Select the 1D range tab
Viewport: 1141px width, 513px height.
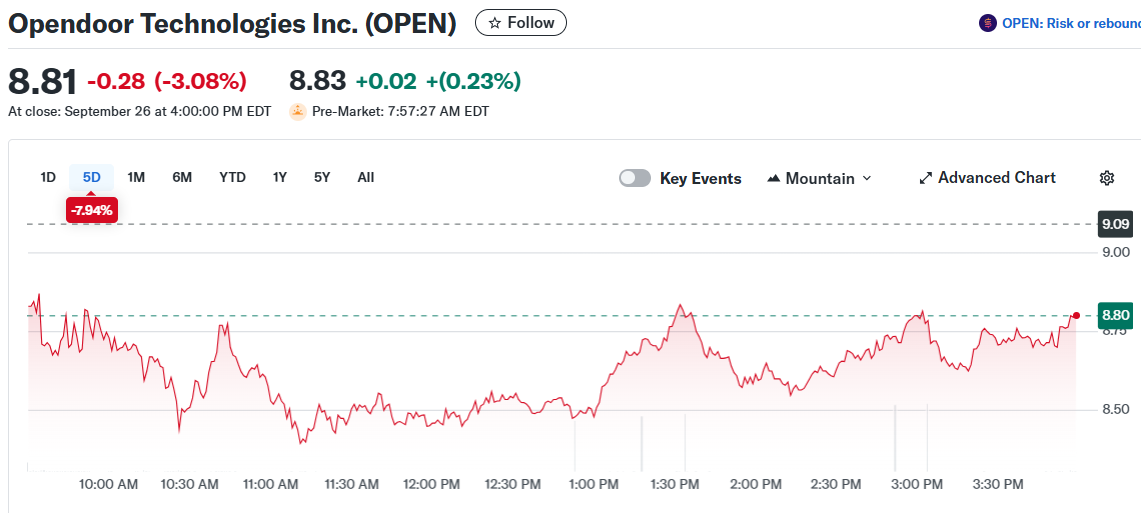click(x=48, y=177)
